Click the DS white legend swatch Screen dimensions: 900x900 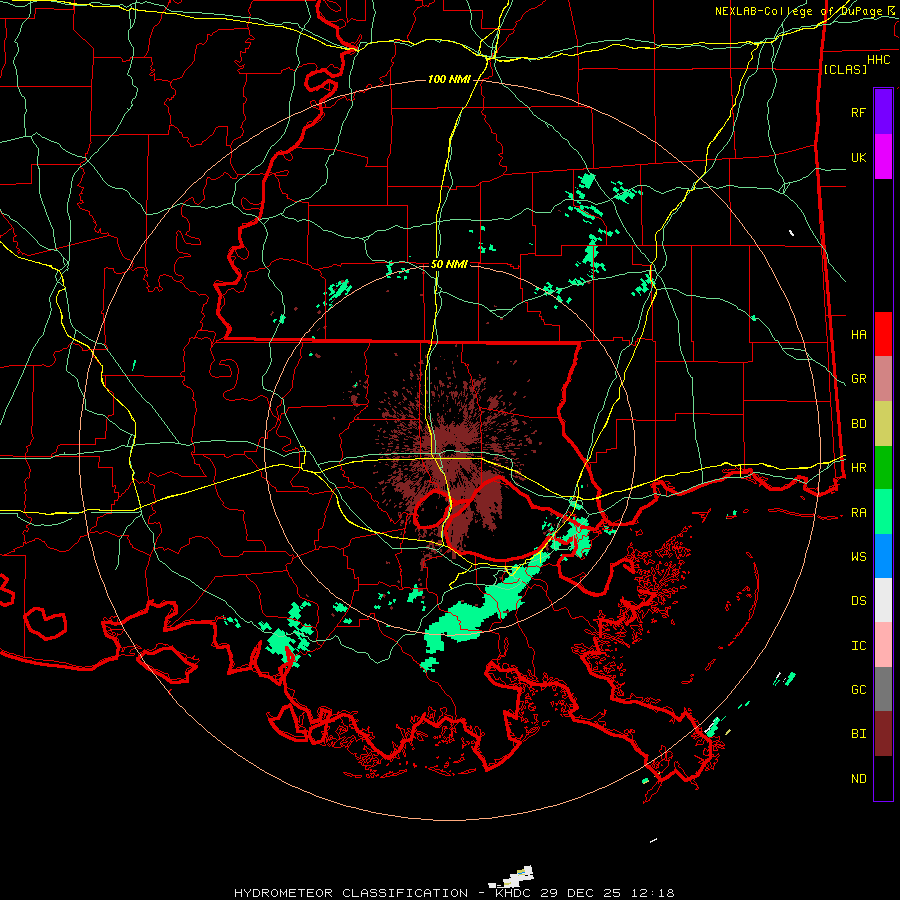pos(883,600)
